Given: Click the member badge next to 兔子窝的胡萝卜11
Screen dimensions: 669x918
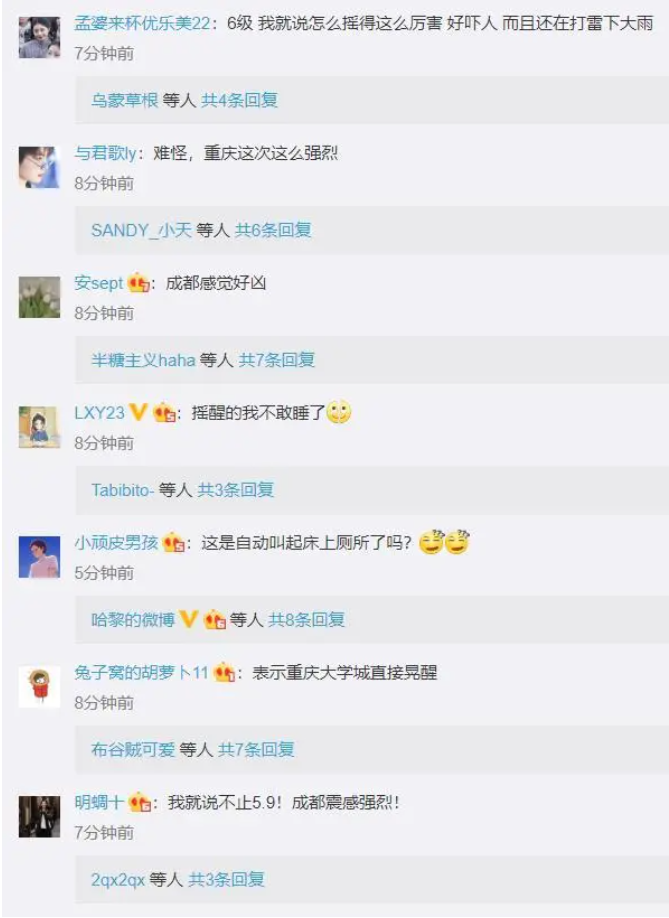Looking at the screenshot, I should pos(224,673).
